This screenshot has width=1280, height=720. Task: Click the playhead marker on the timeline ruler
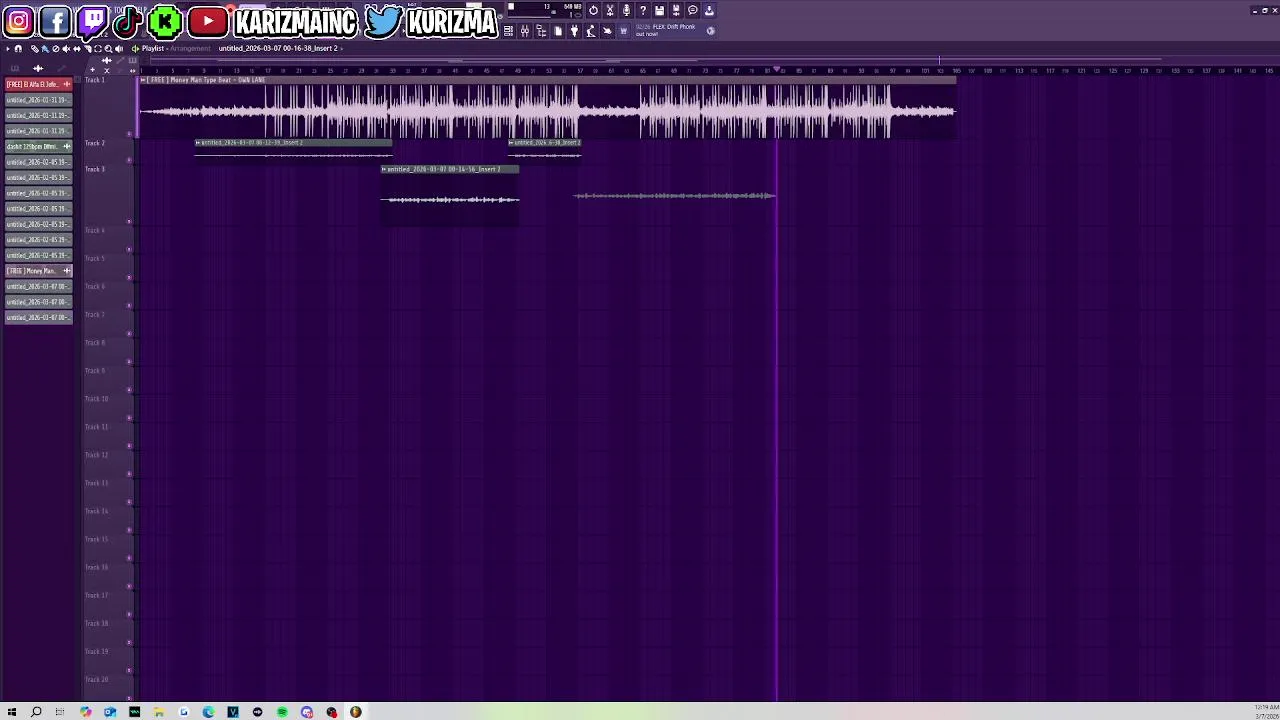tap(778, 70)
